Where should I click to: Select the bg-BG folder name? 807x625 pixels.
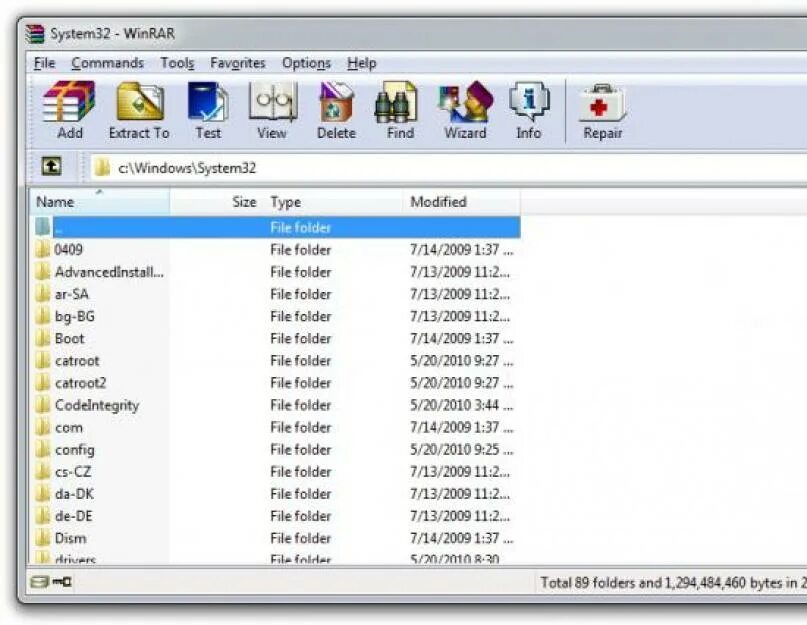point(75,317)
